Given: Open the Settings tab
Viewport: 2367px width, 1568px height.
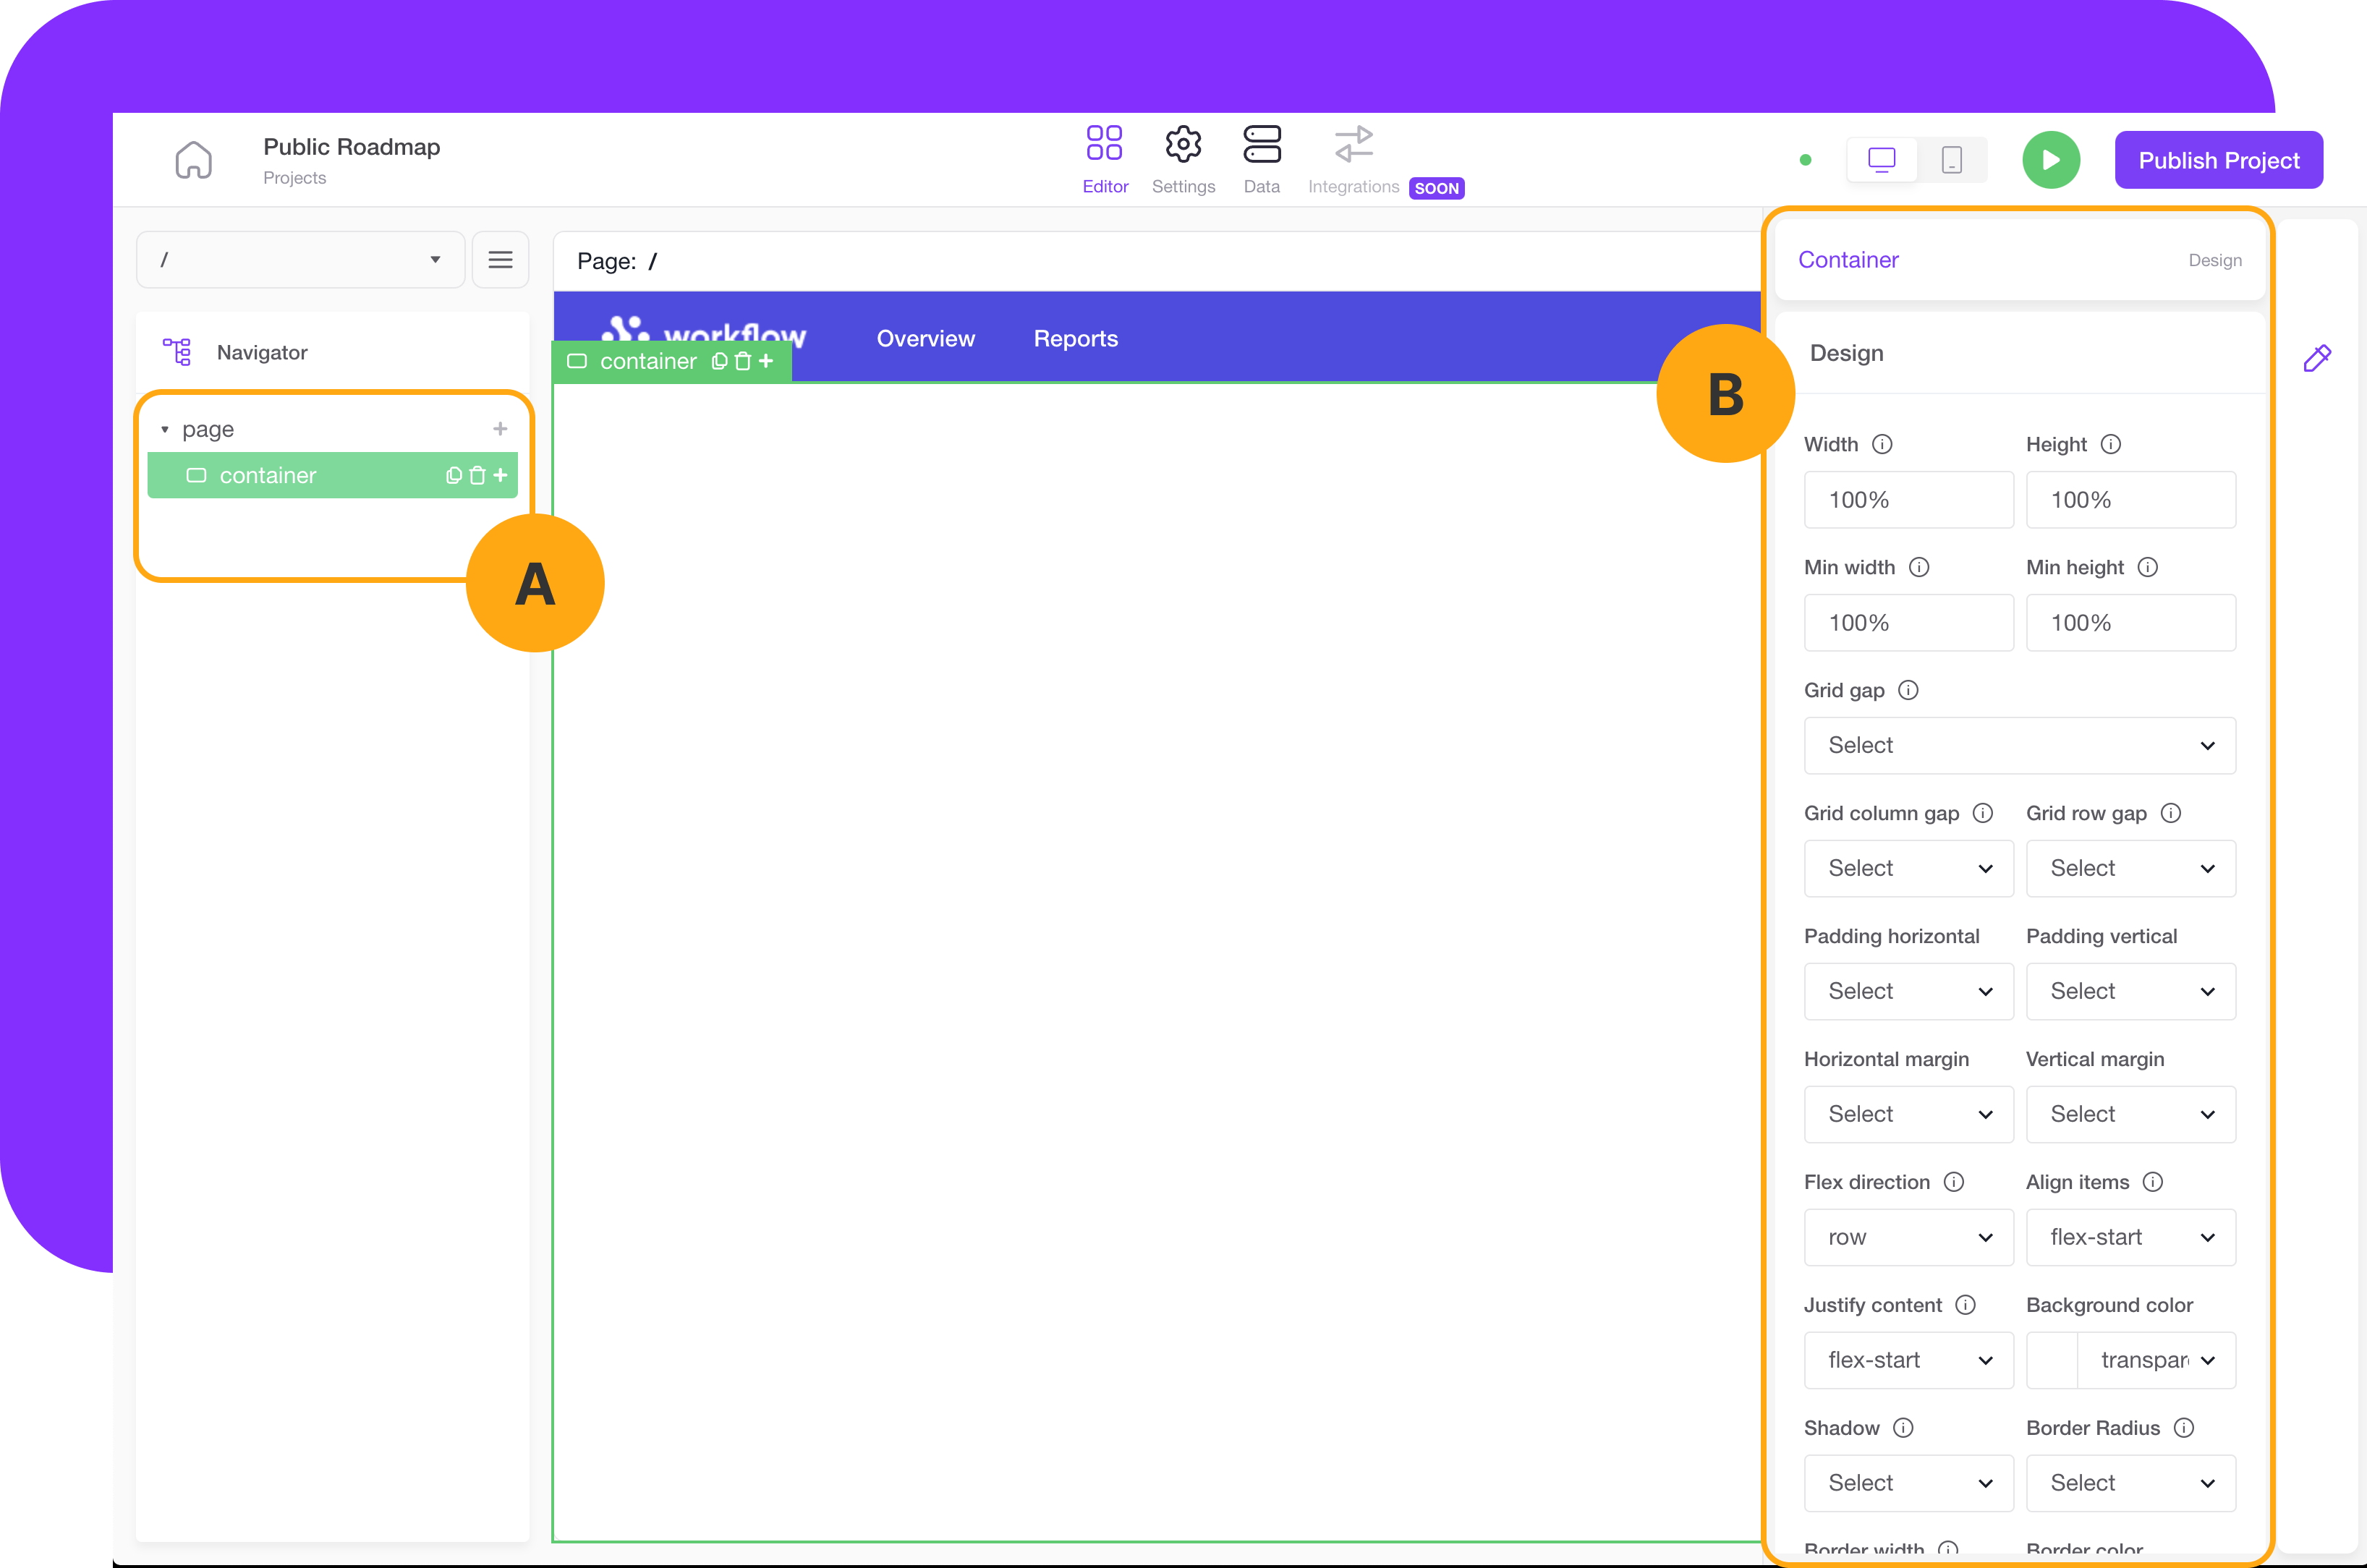Looking at the screenshot, I should click(1183, 160).
